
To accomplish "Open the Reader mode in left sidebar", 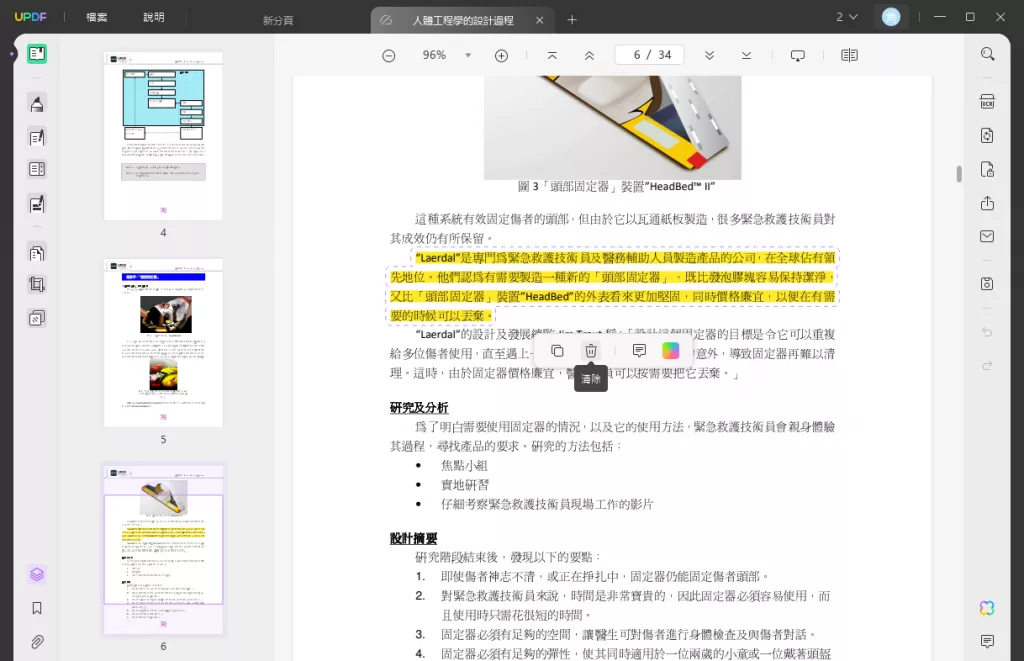I will (x=37, y=54).
